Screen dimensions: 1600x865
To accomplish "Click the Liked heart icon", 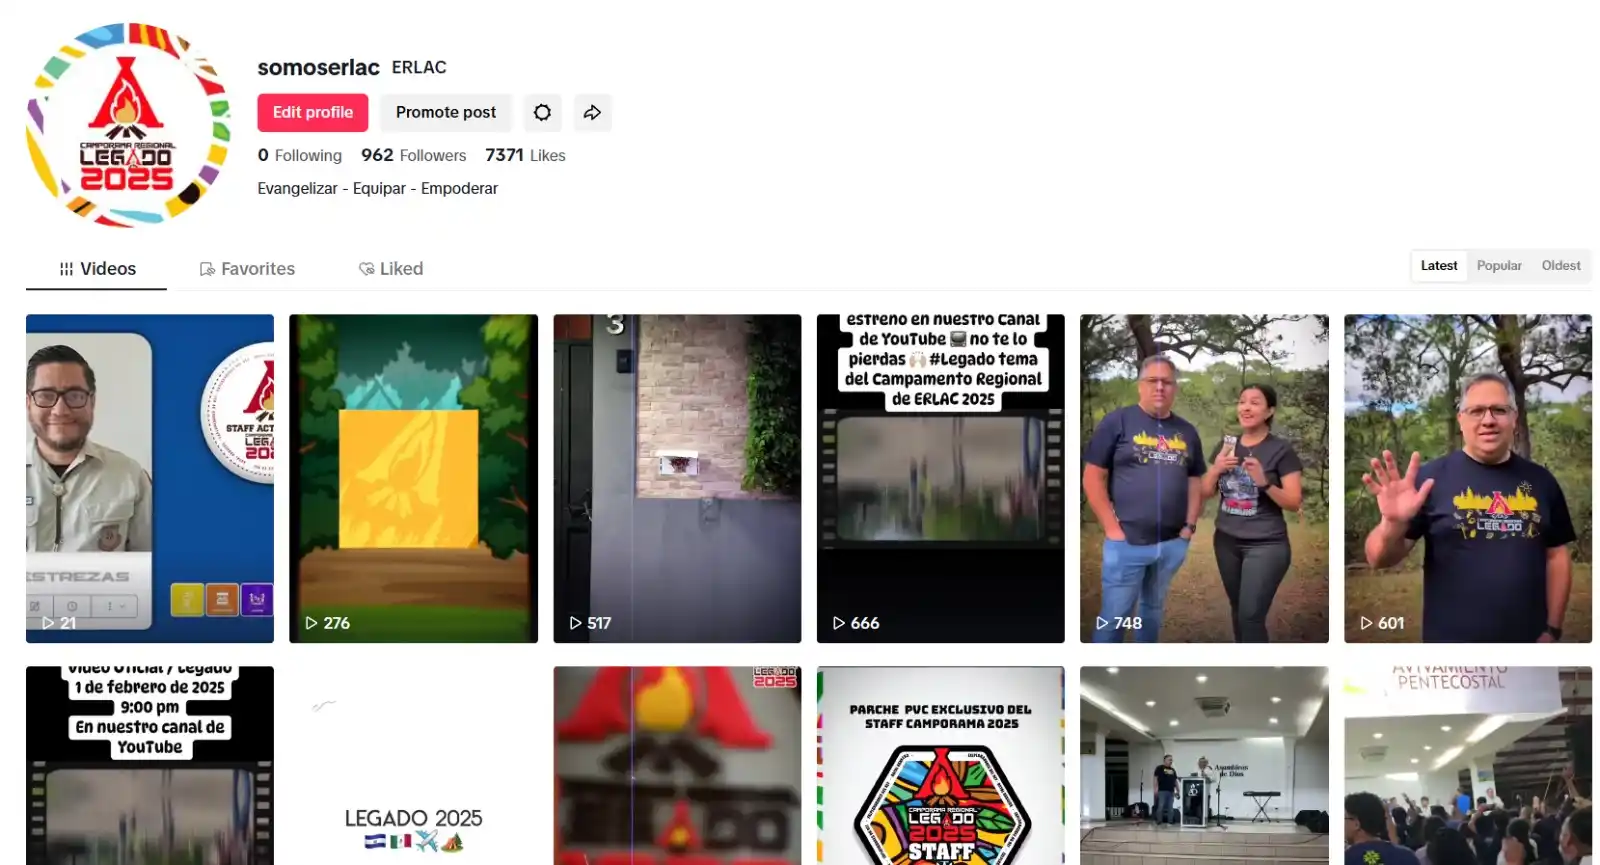I will click(x=366, y=269).
